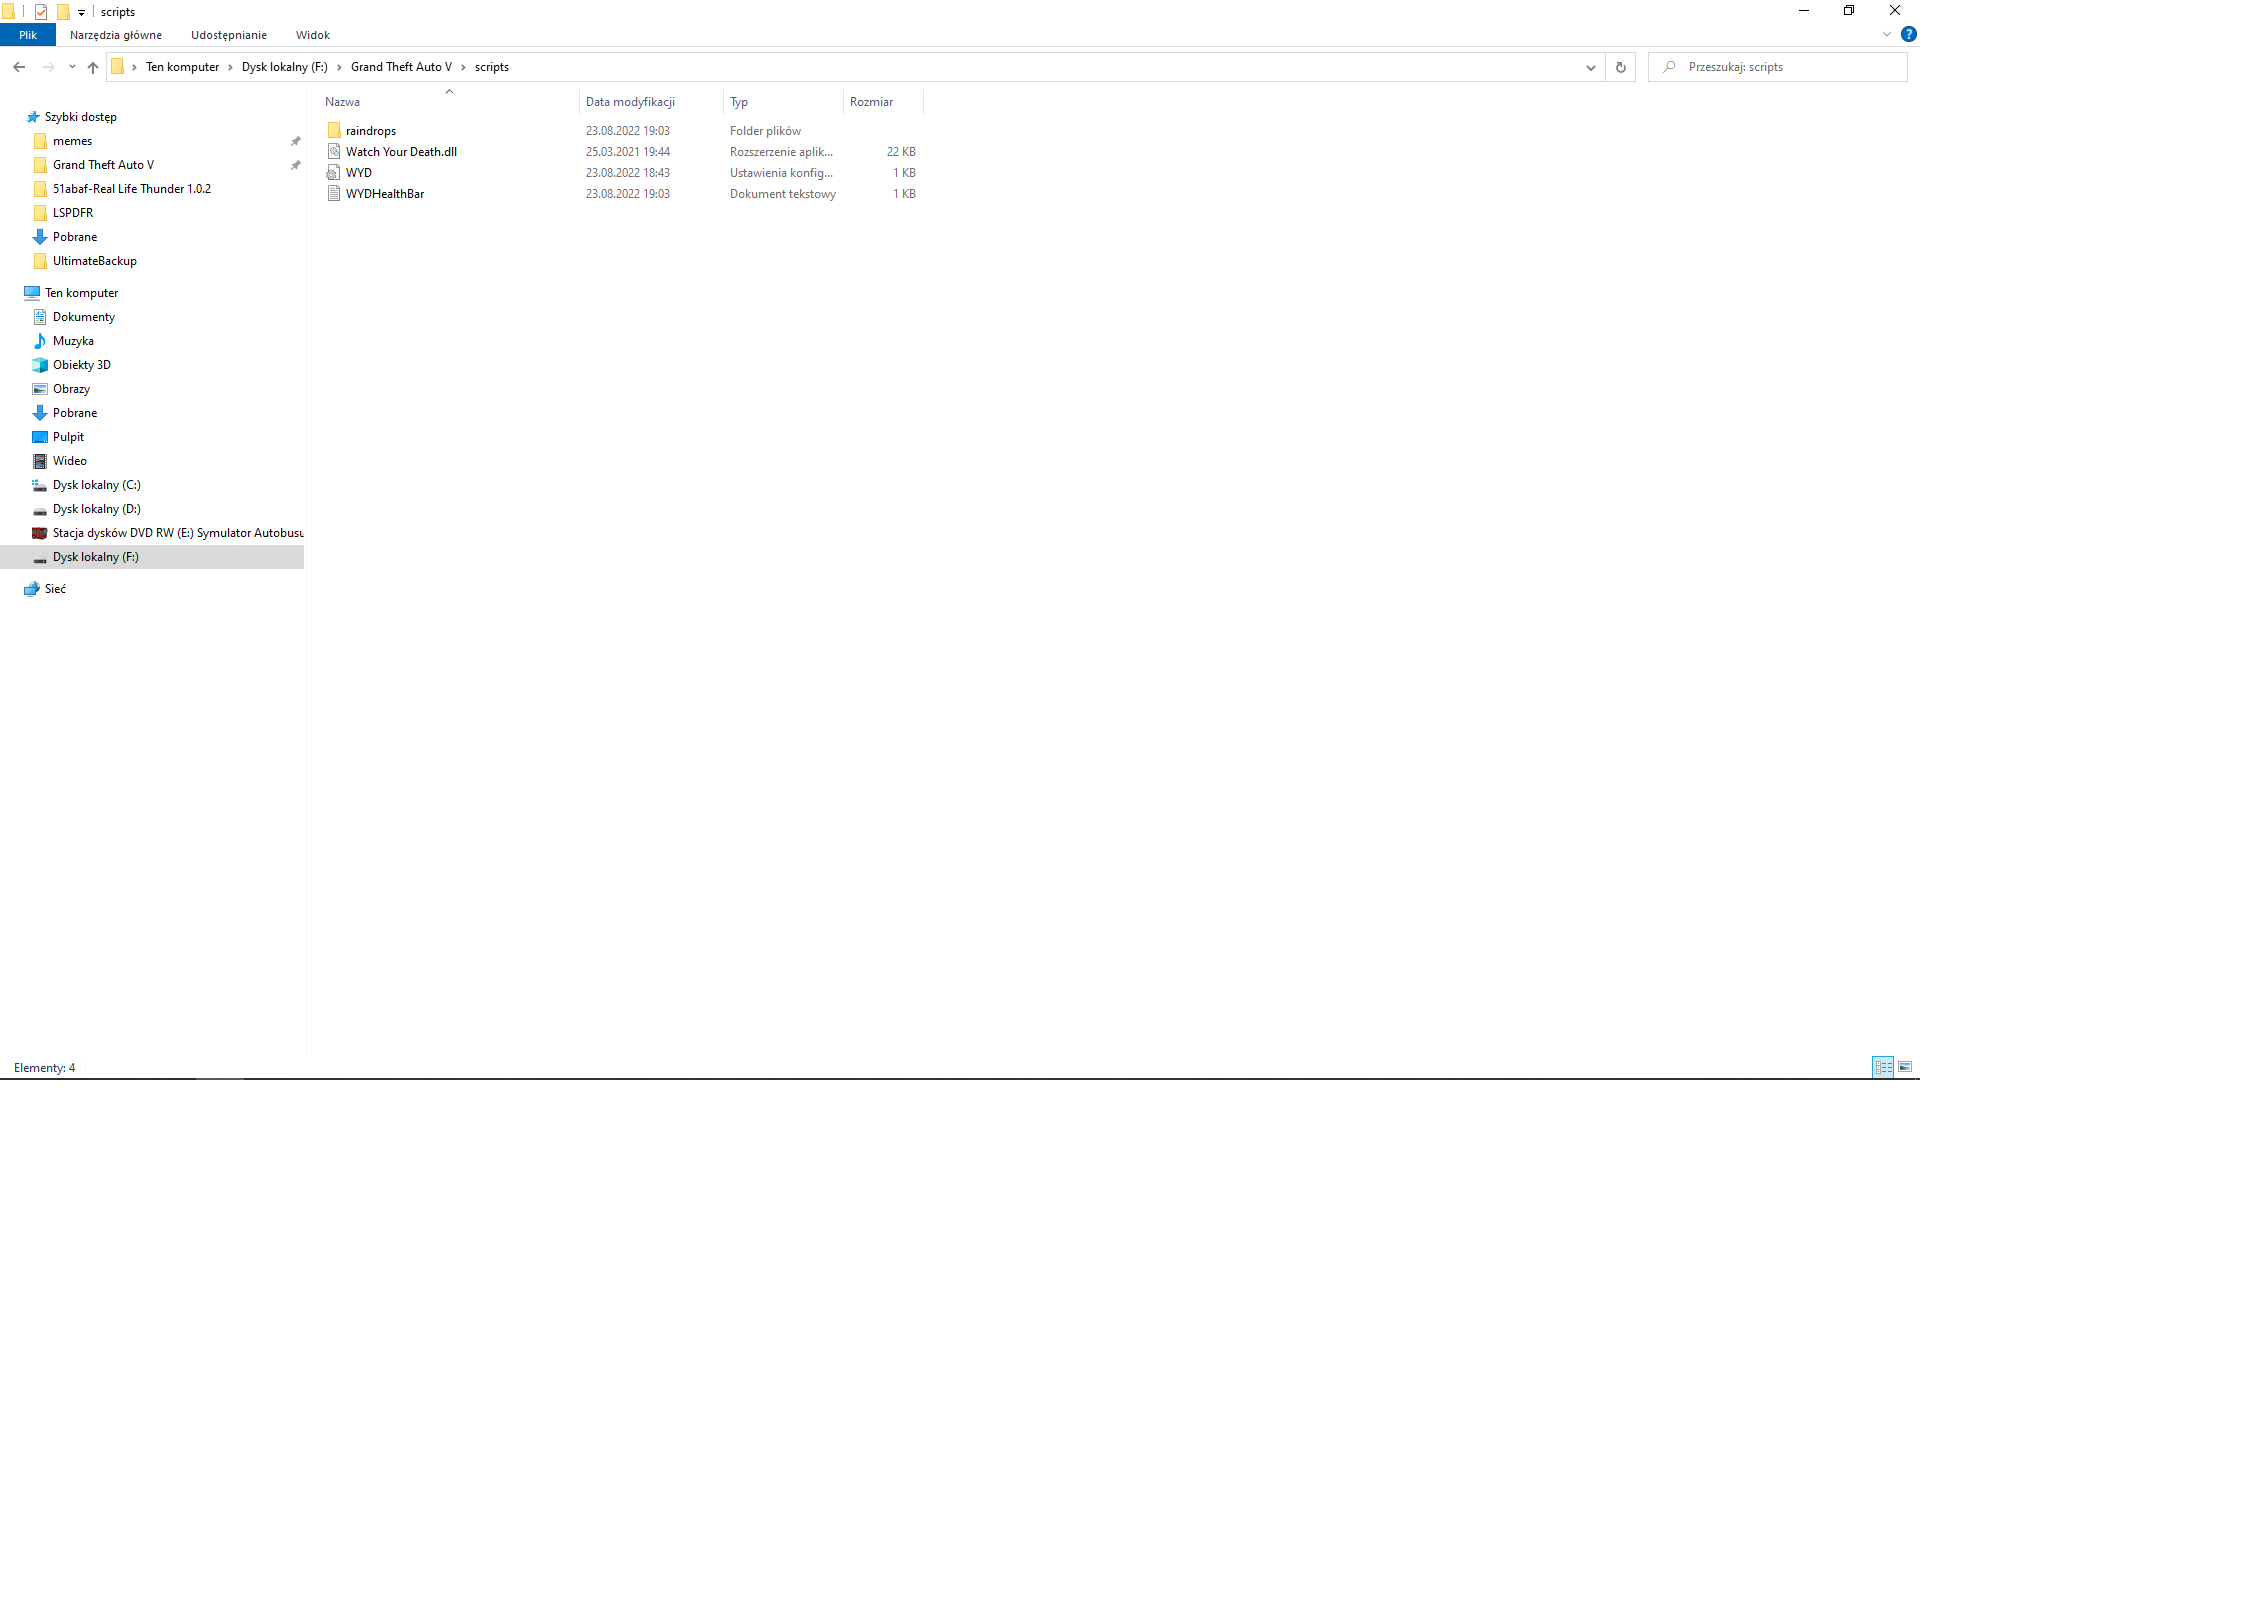Switch to details view layout icon
This screenshot has height=1620, width=2264.
(1882, 1067)
